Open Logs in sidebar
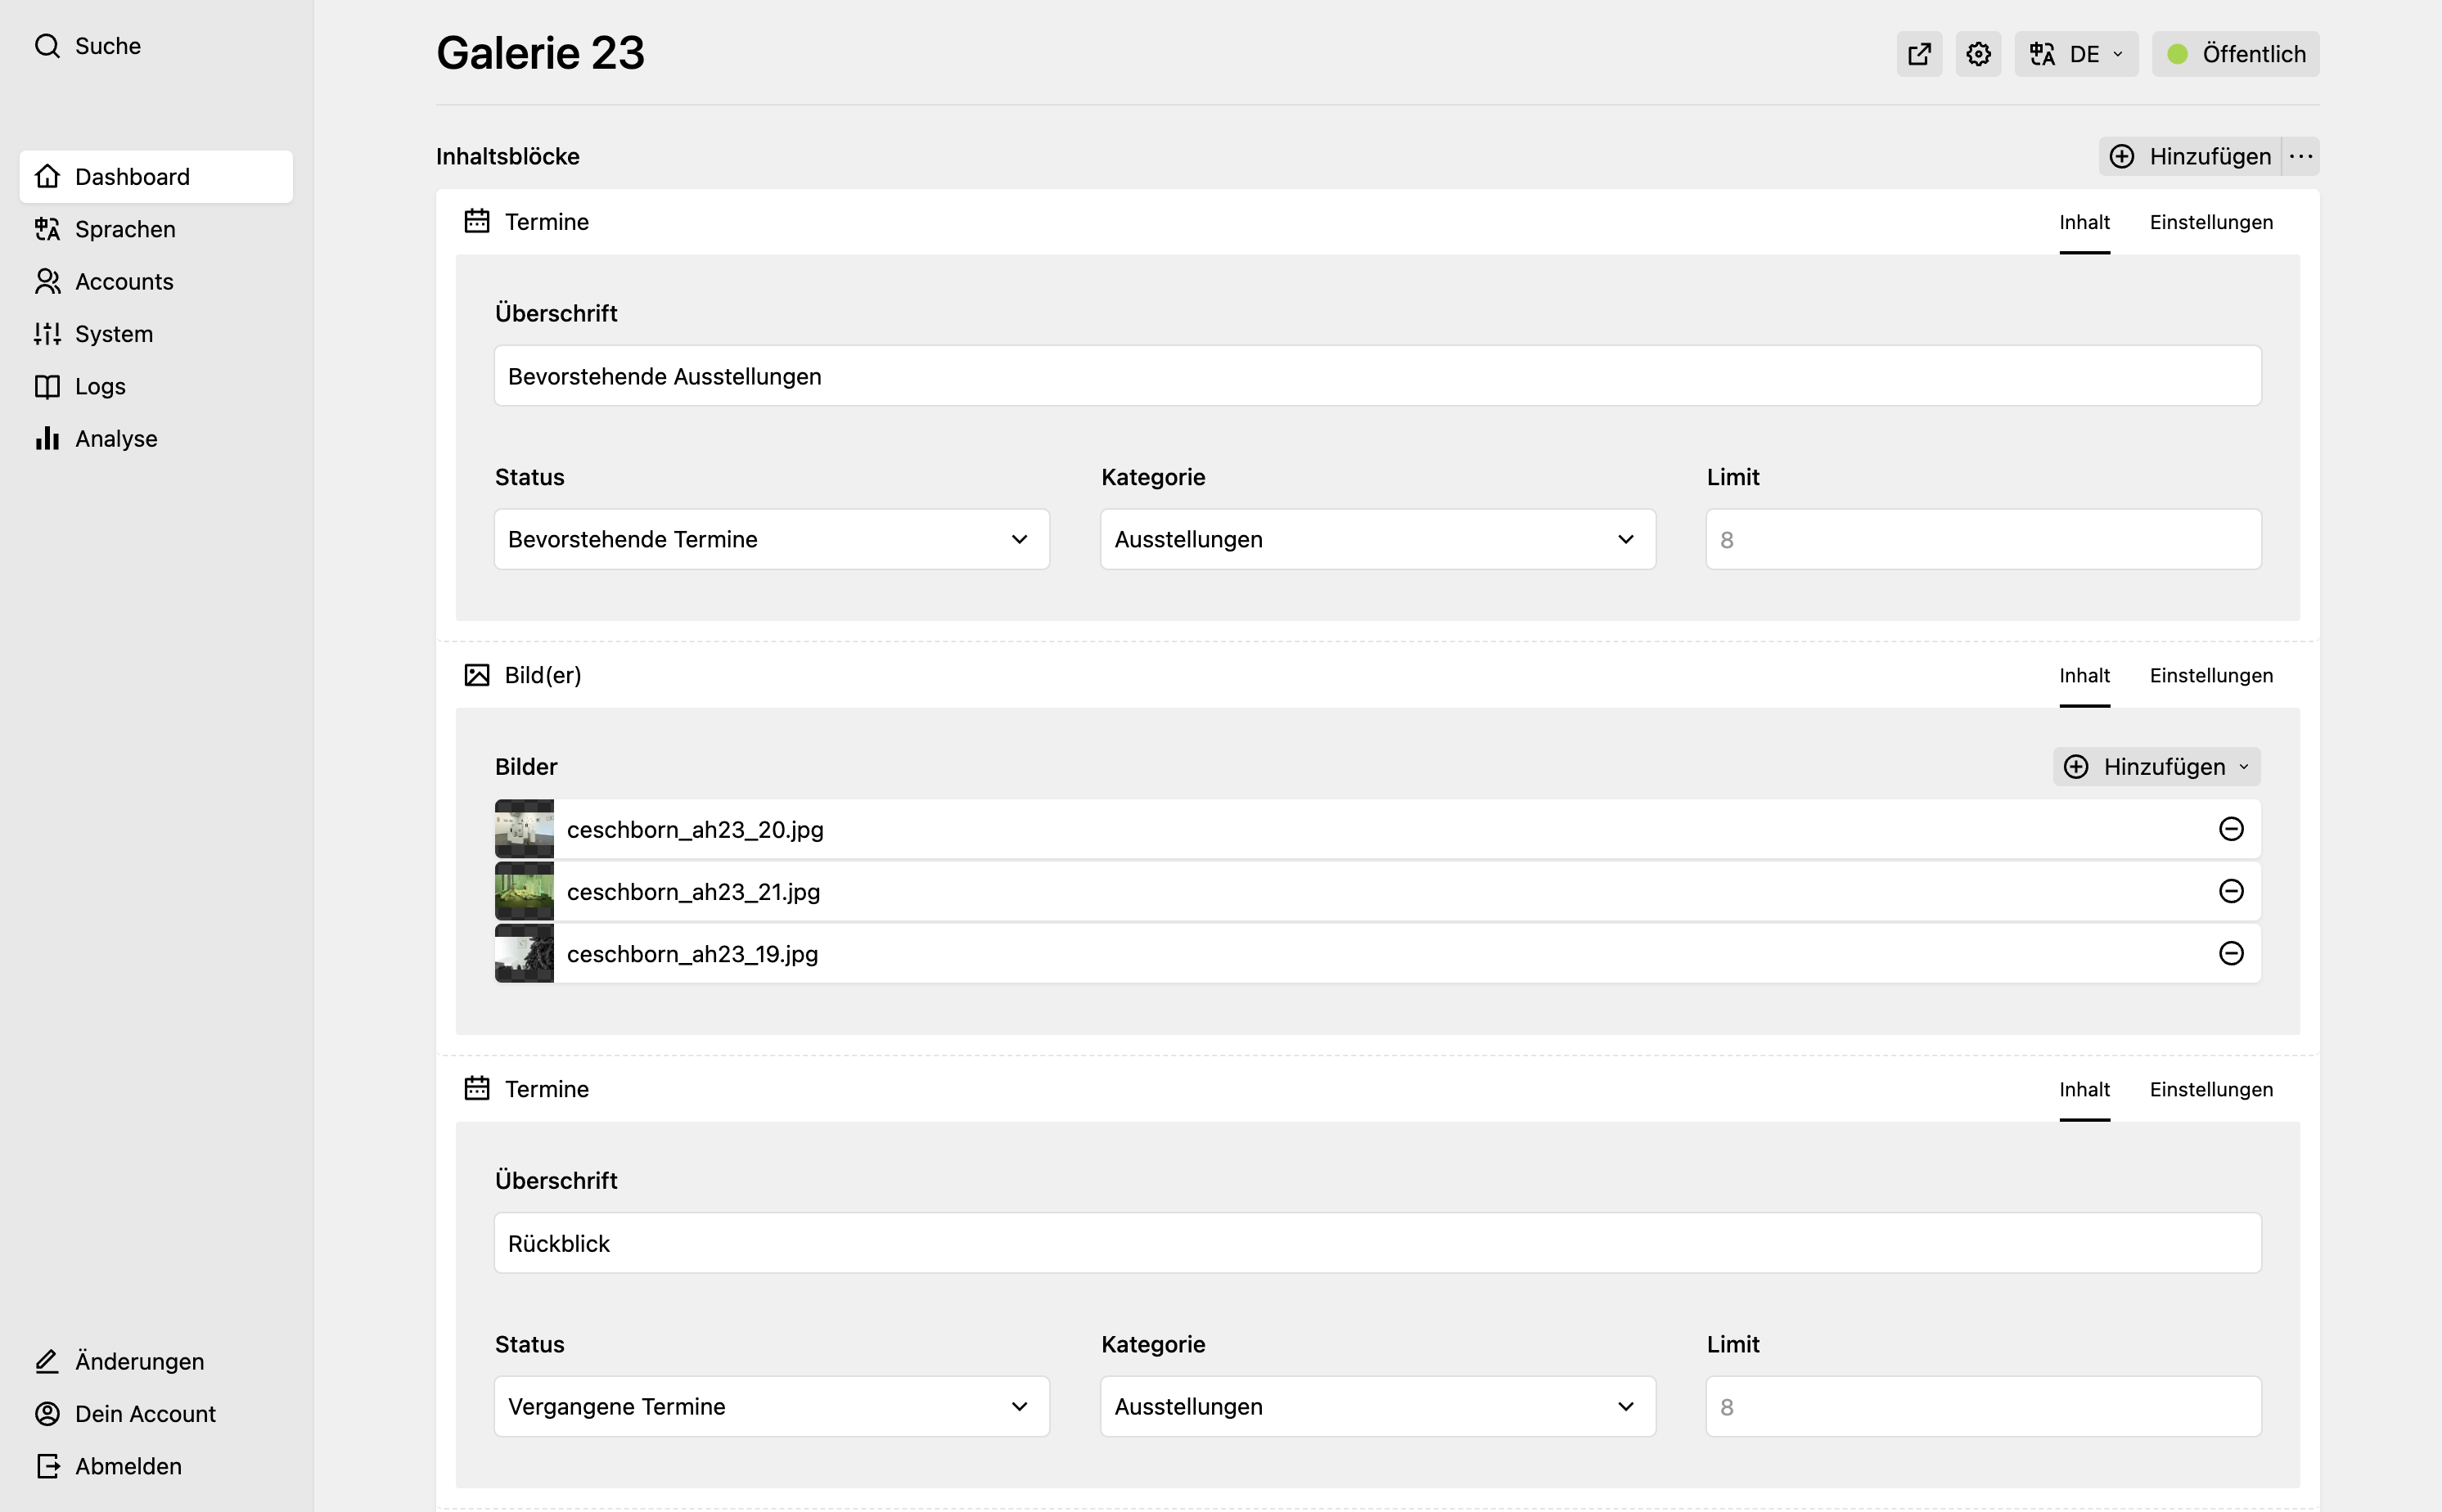 click(x=156, y=386)
